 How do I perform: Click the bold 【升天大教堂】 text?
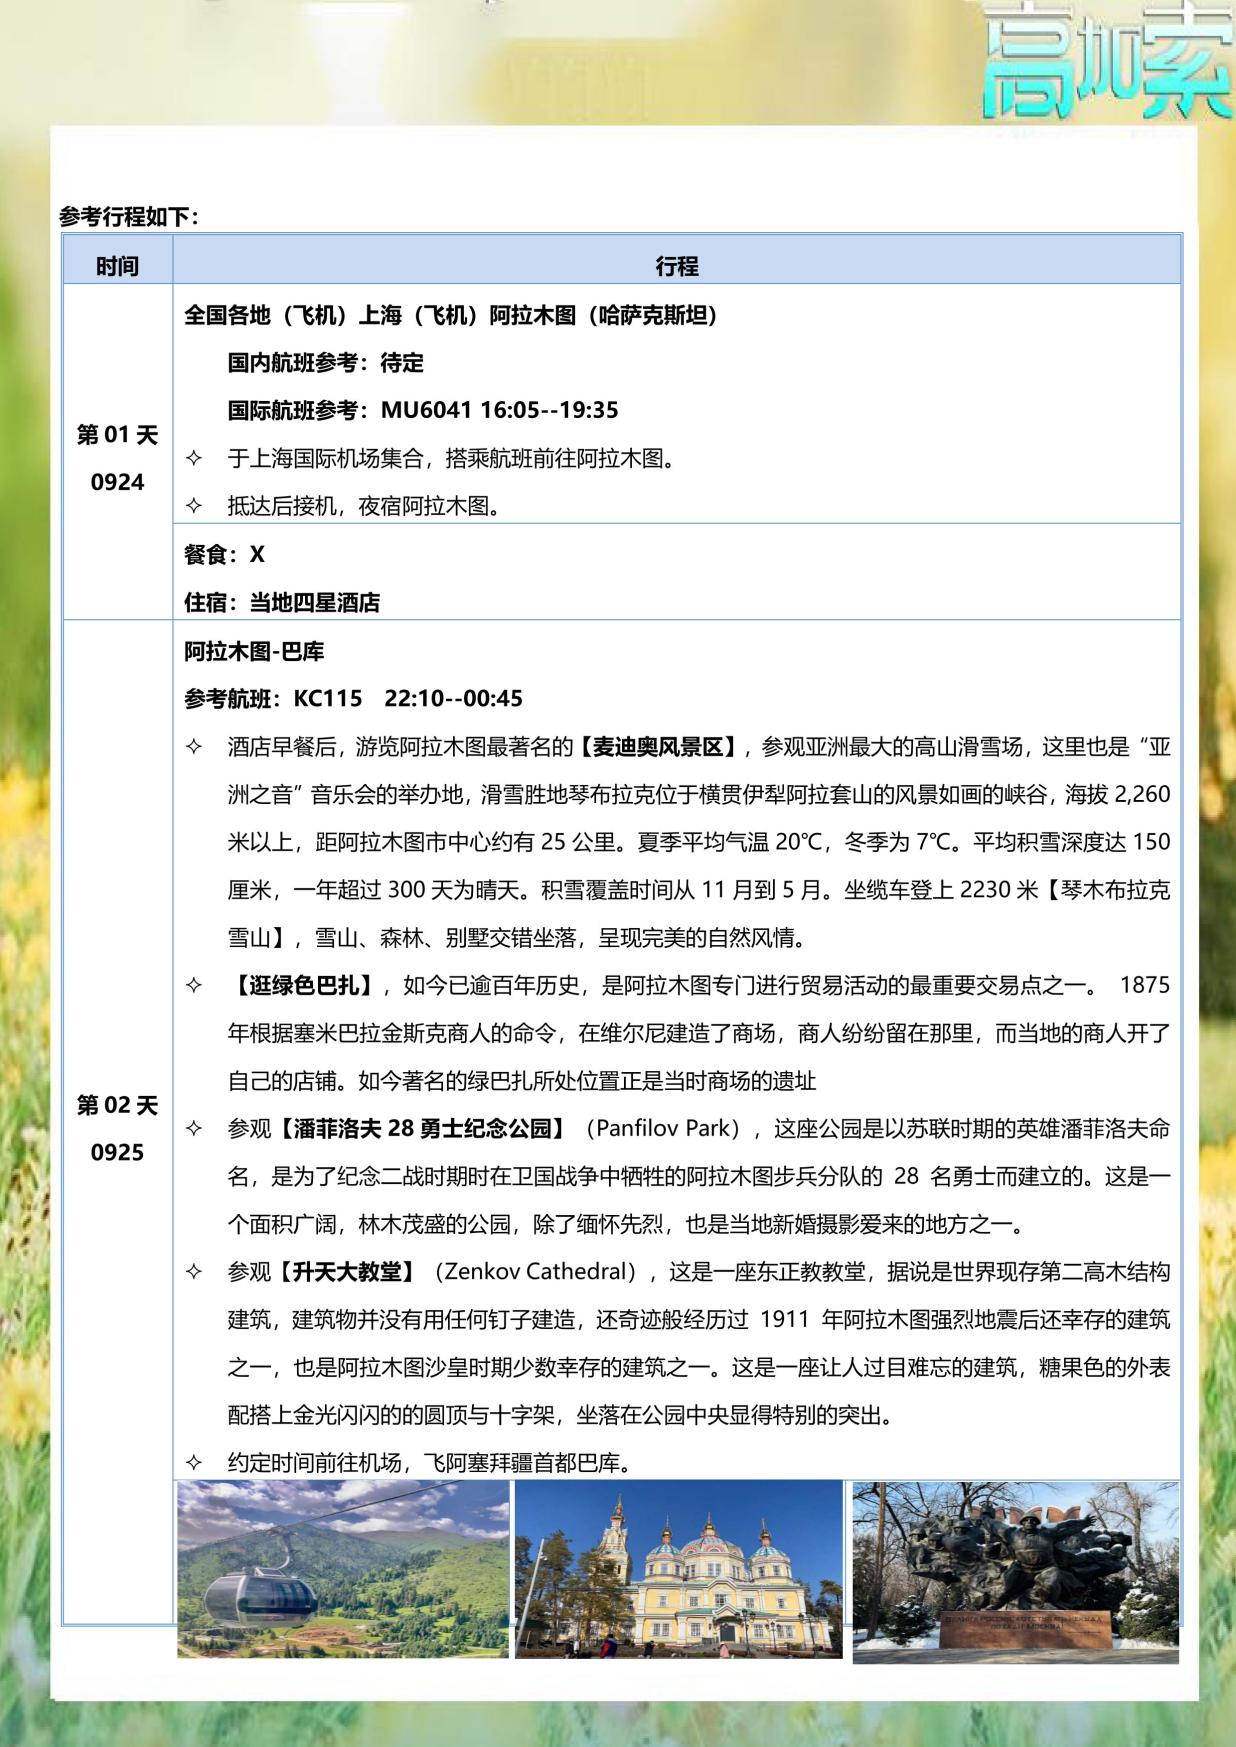point(349,1272)
